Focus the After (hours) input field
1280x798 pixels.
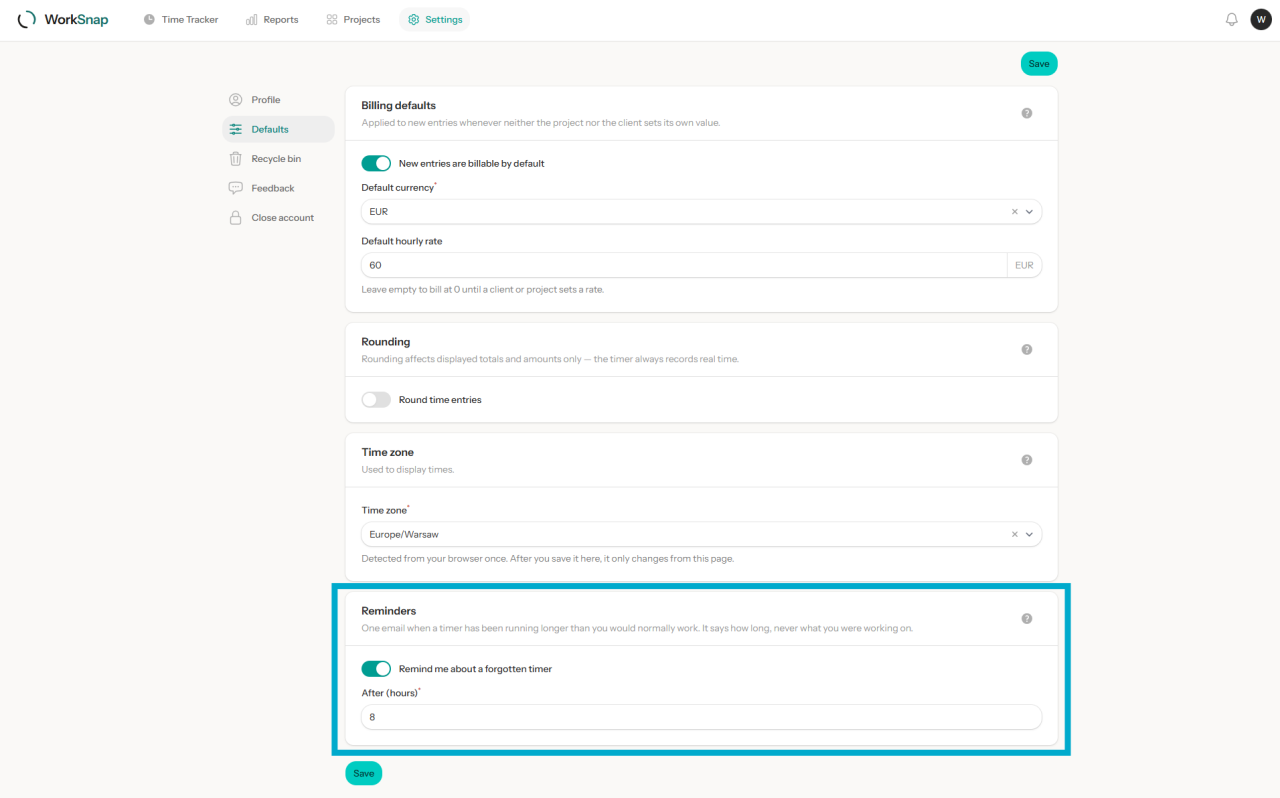click(x=701, y=717)
